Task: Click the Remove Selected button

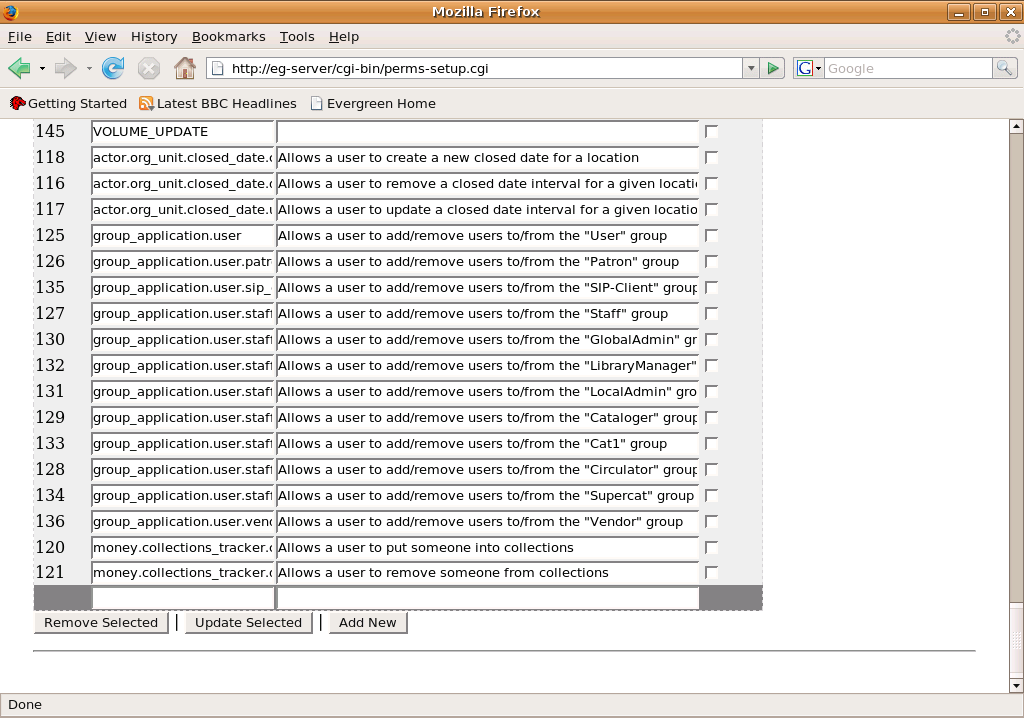Action: (x=101, y=622)
